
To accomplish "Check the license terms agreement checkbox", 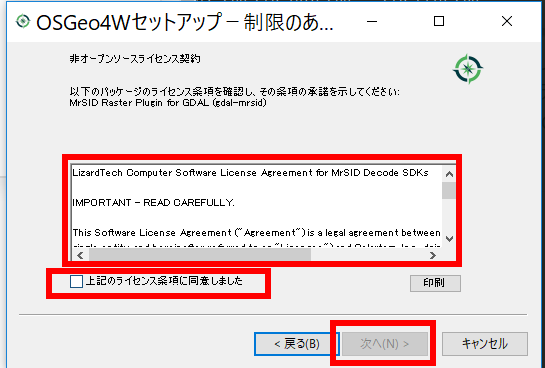I will (x=76, y=281).
